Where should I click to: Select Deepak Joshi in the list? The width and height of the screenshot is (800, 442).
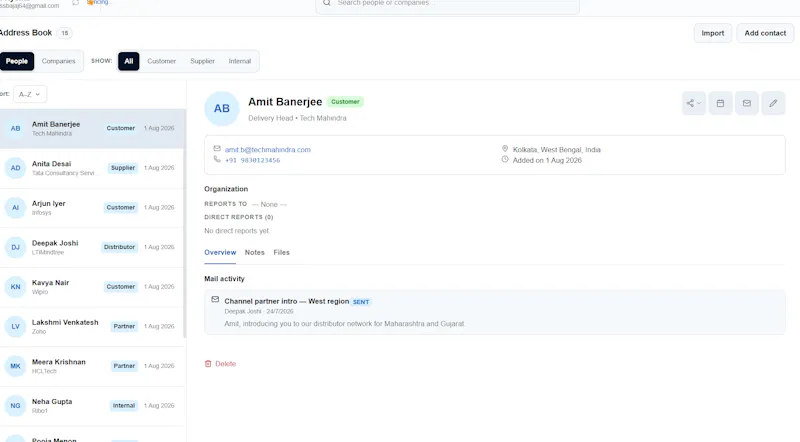[92, 247]
